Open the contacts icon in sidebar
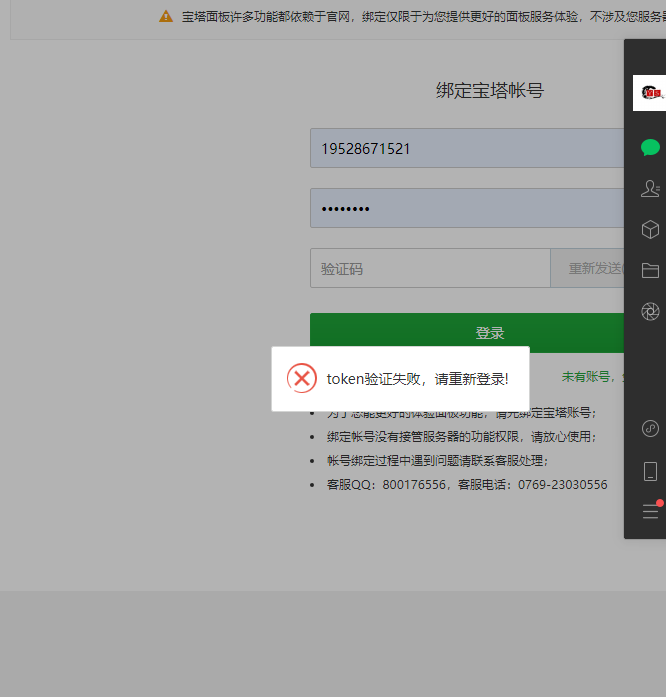 pyautogui.click(x=650, y=188)
